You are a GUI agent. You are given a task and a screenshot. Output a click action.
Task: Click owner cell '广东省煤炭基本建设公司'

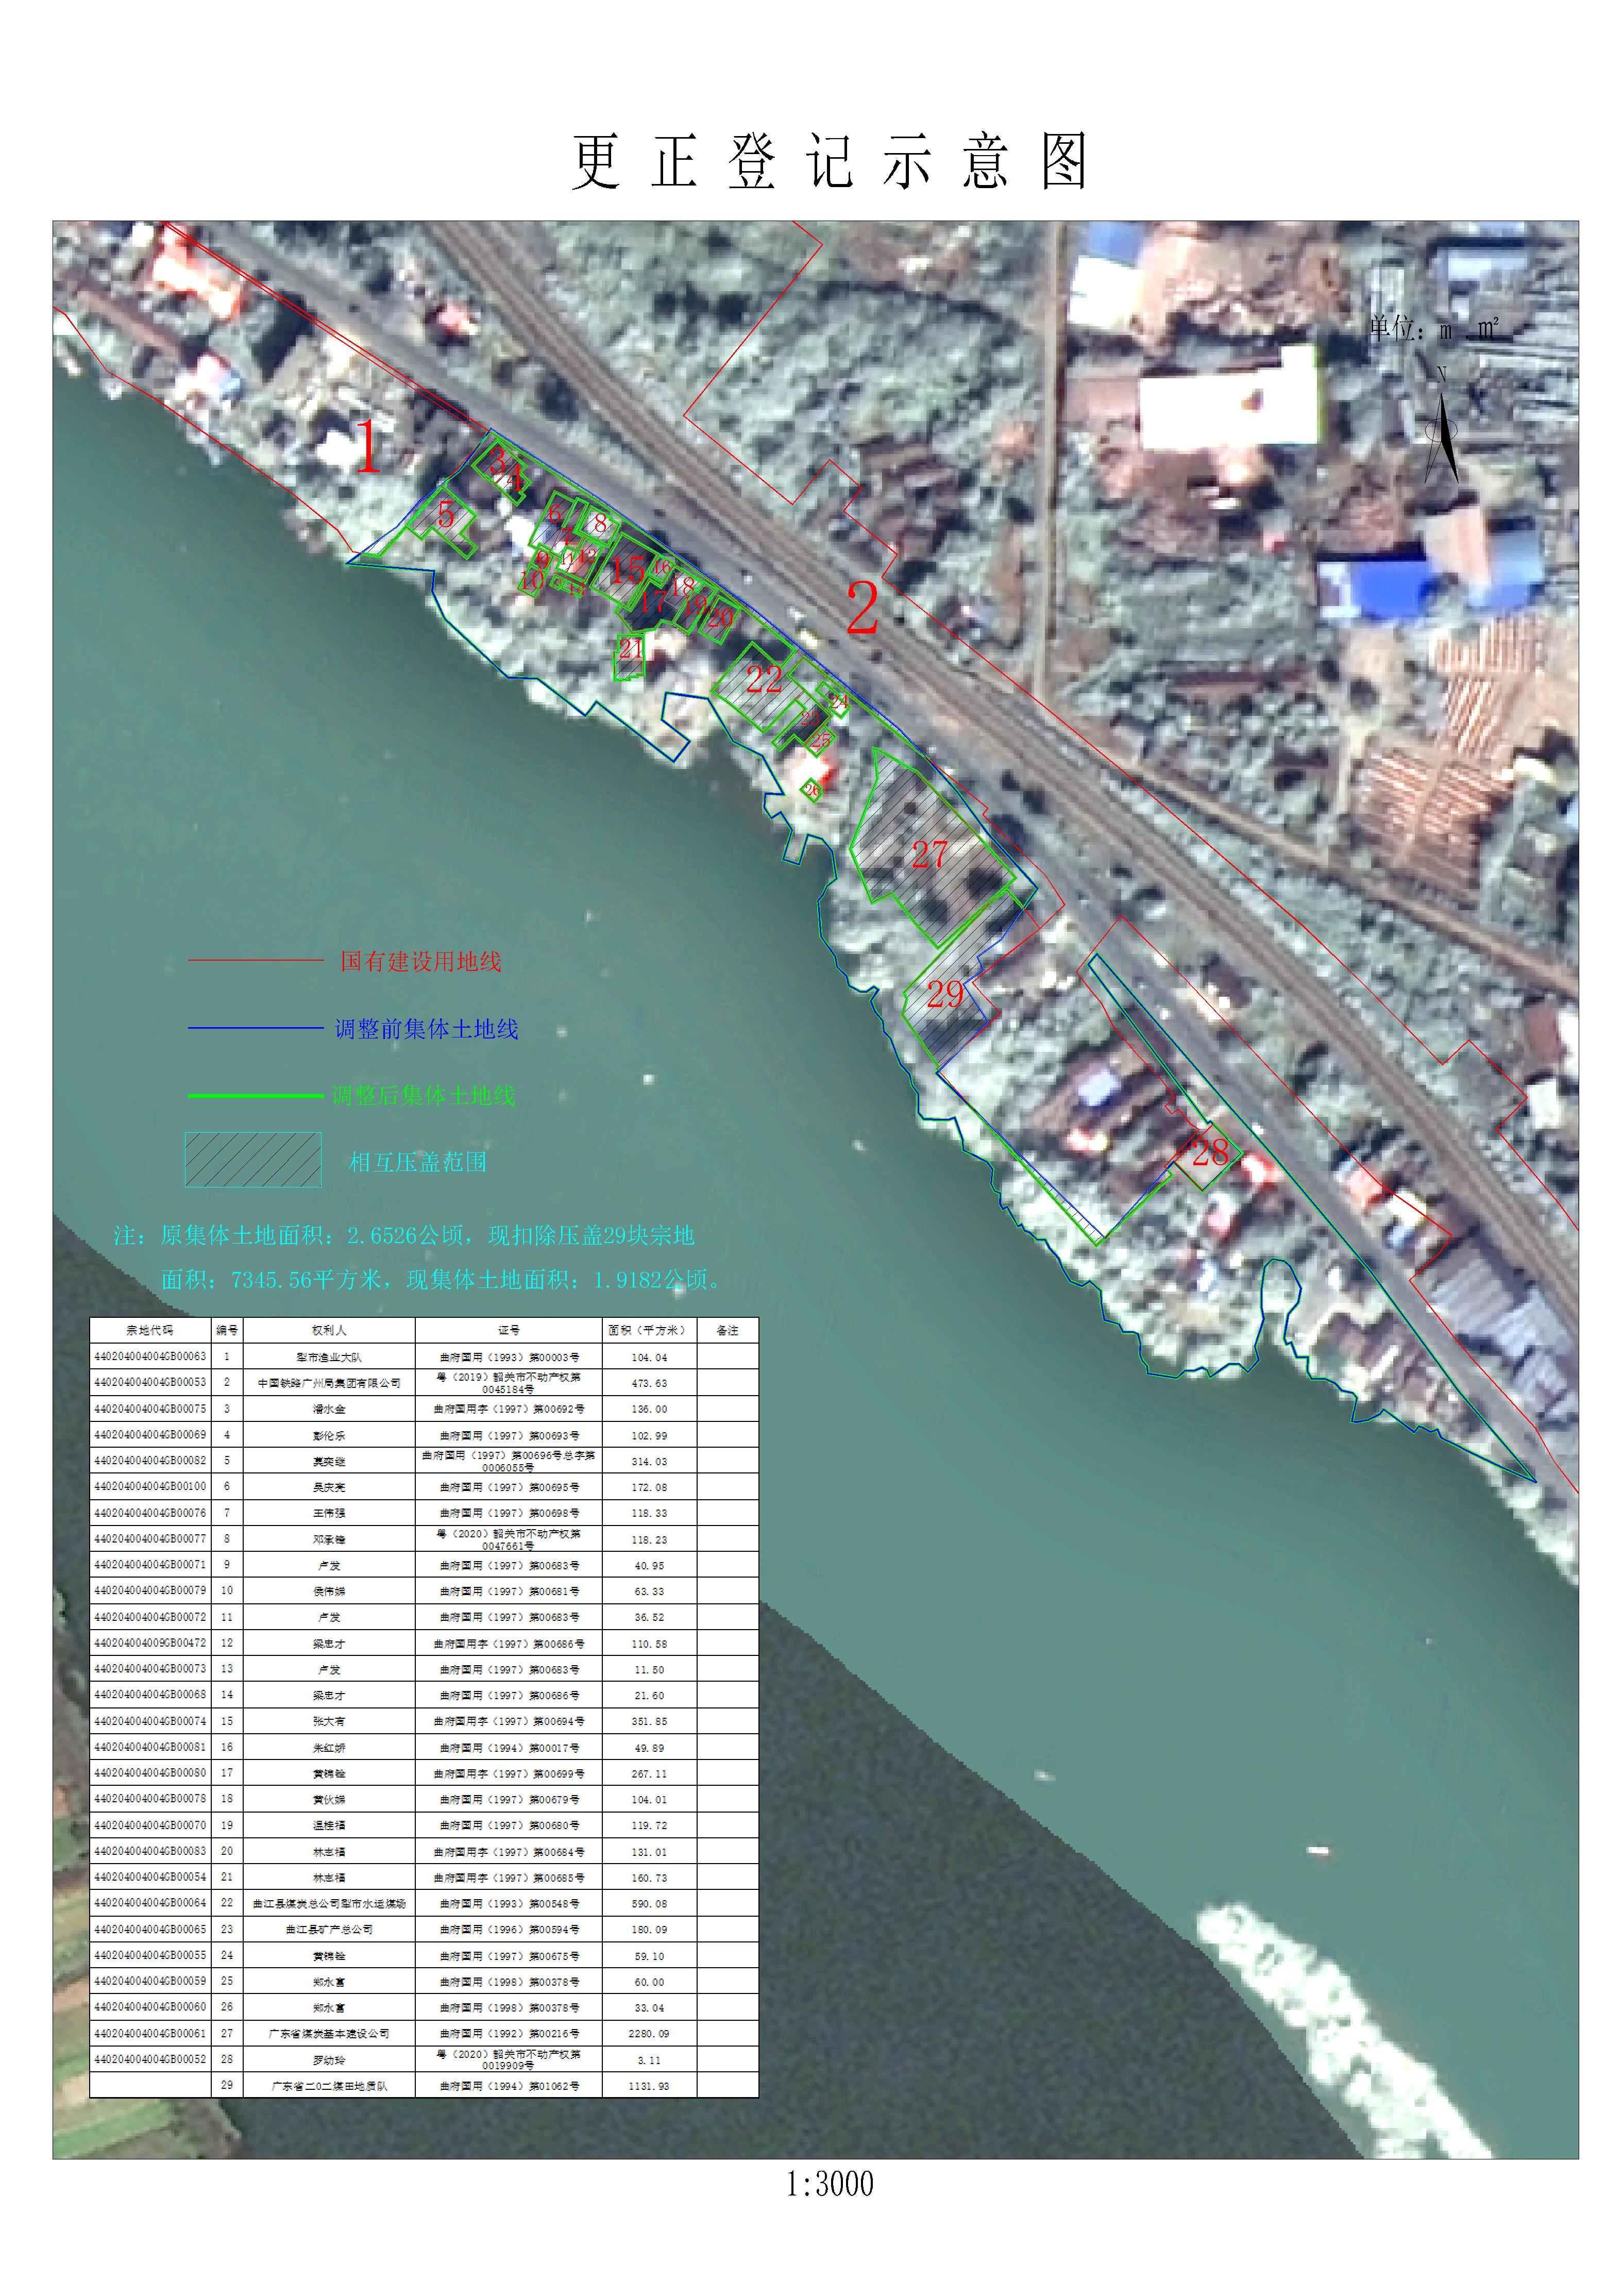coord(329,2033)
